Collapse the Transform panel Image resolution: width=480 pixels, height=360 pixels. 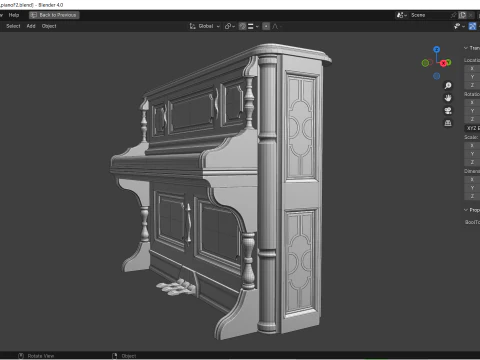[466, 48]
